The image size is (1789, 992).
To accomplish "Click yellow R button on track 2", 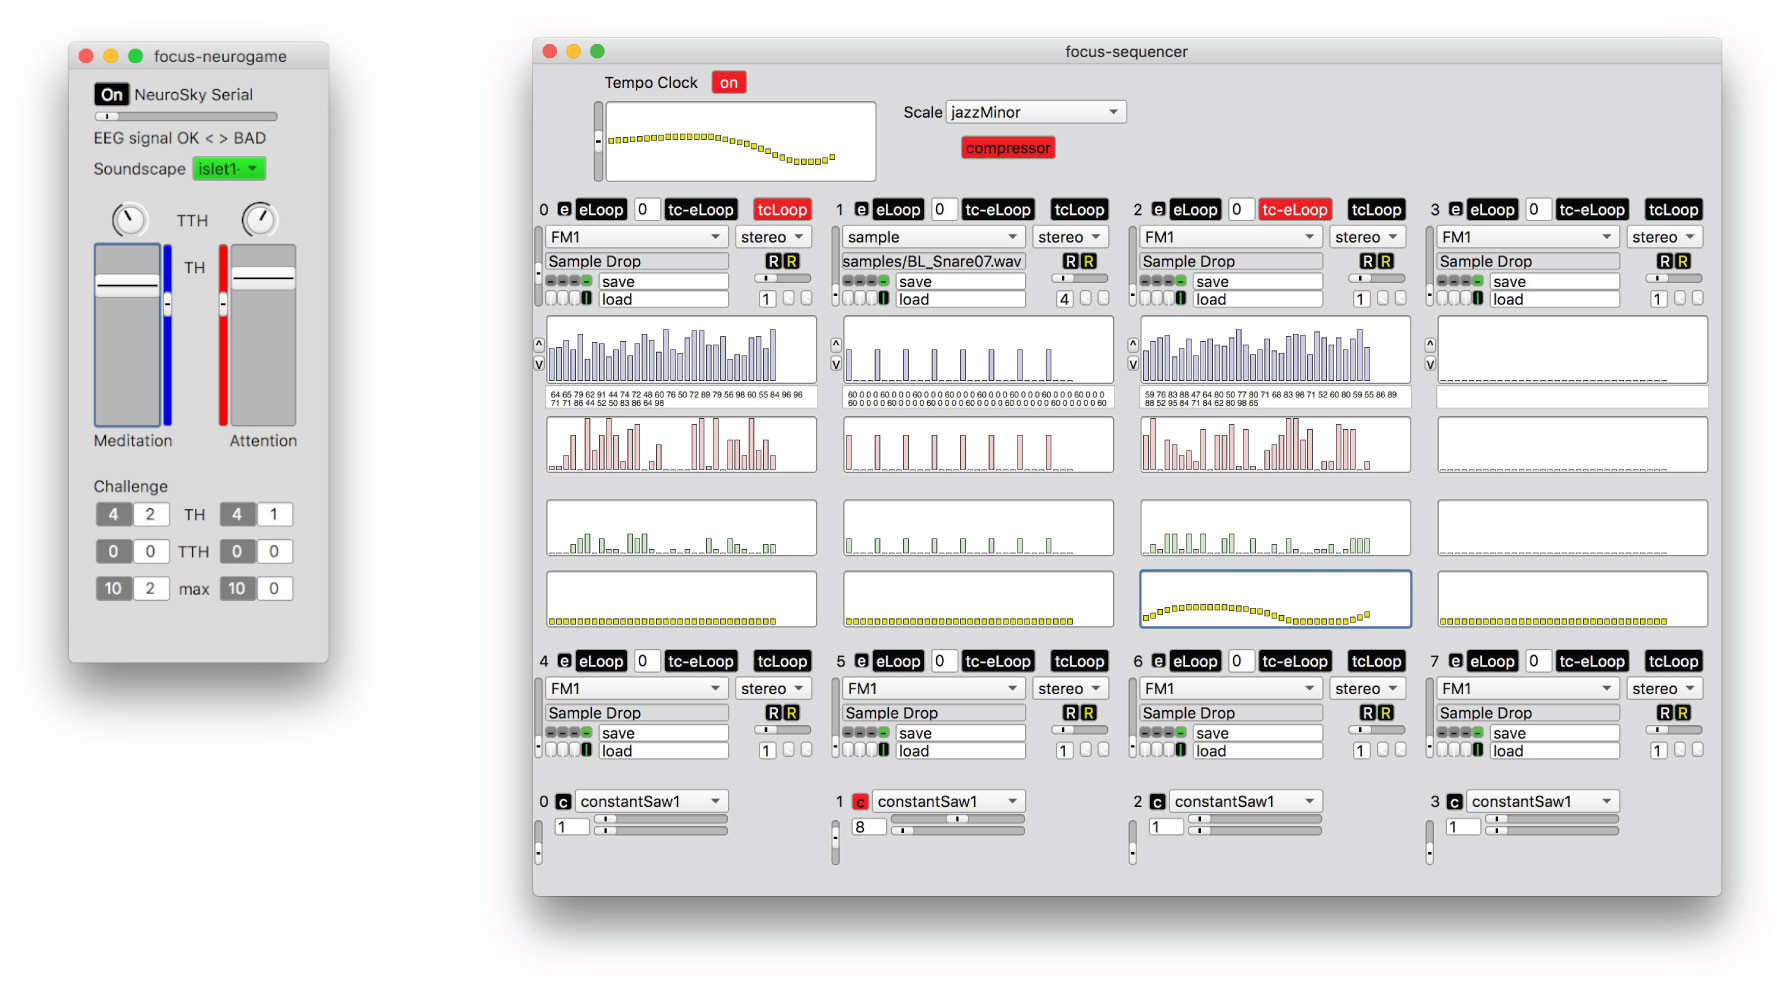I will click(x=1385, y=261).
